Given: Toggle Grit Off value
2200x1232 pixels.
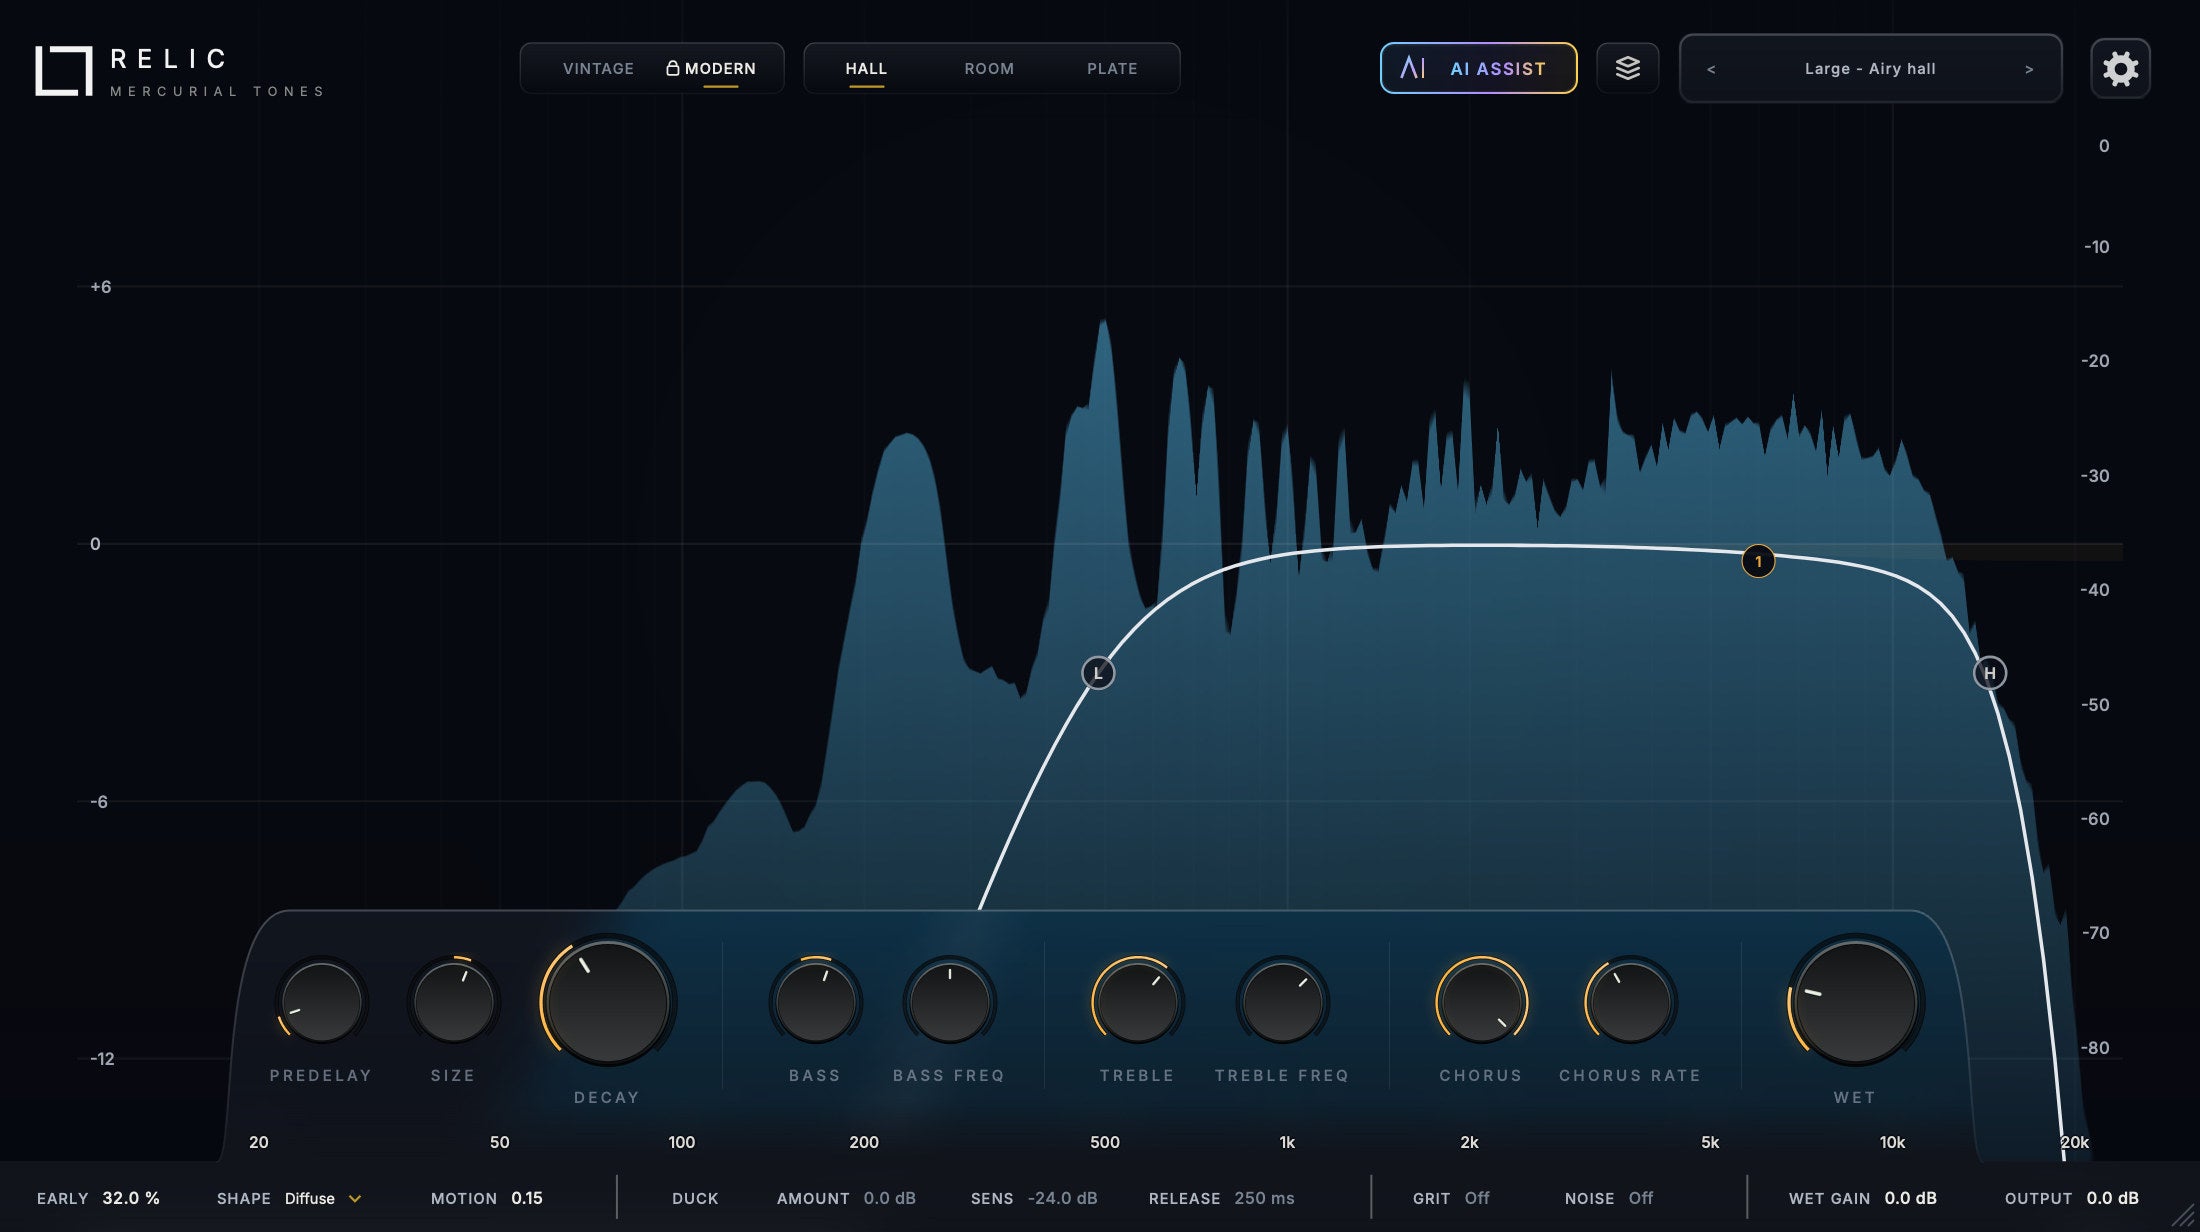Looking at the screenshot, I should 1476,1198.
